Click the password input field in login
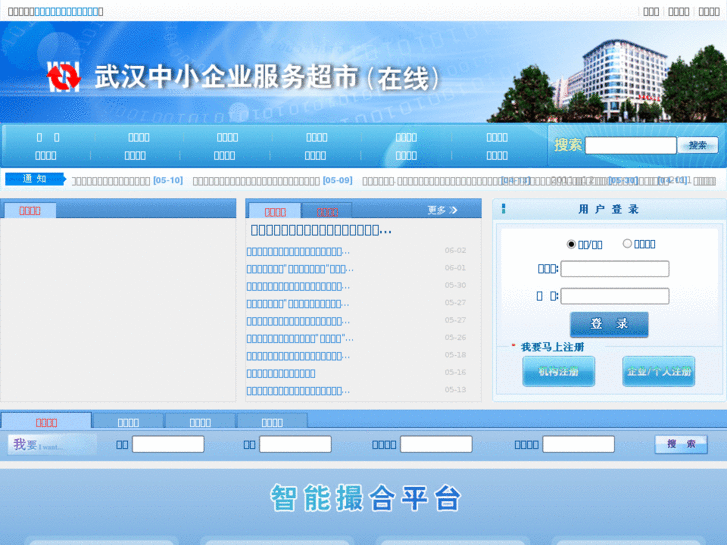 point(614,296)
